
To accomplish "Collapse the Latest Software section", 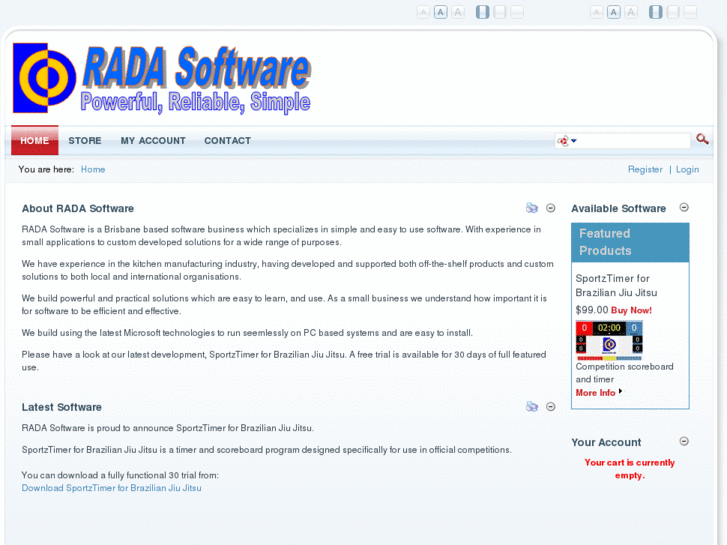I will coord(550,407).
